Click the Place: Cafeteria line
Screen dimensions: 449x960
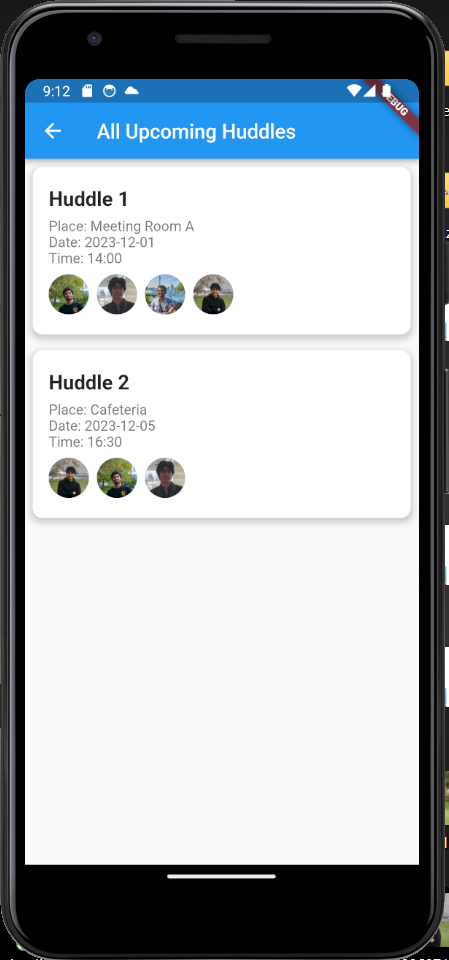point(98,410)
